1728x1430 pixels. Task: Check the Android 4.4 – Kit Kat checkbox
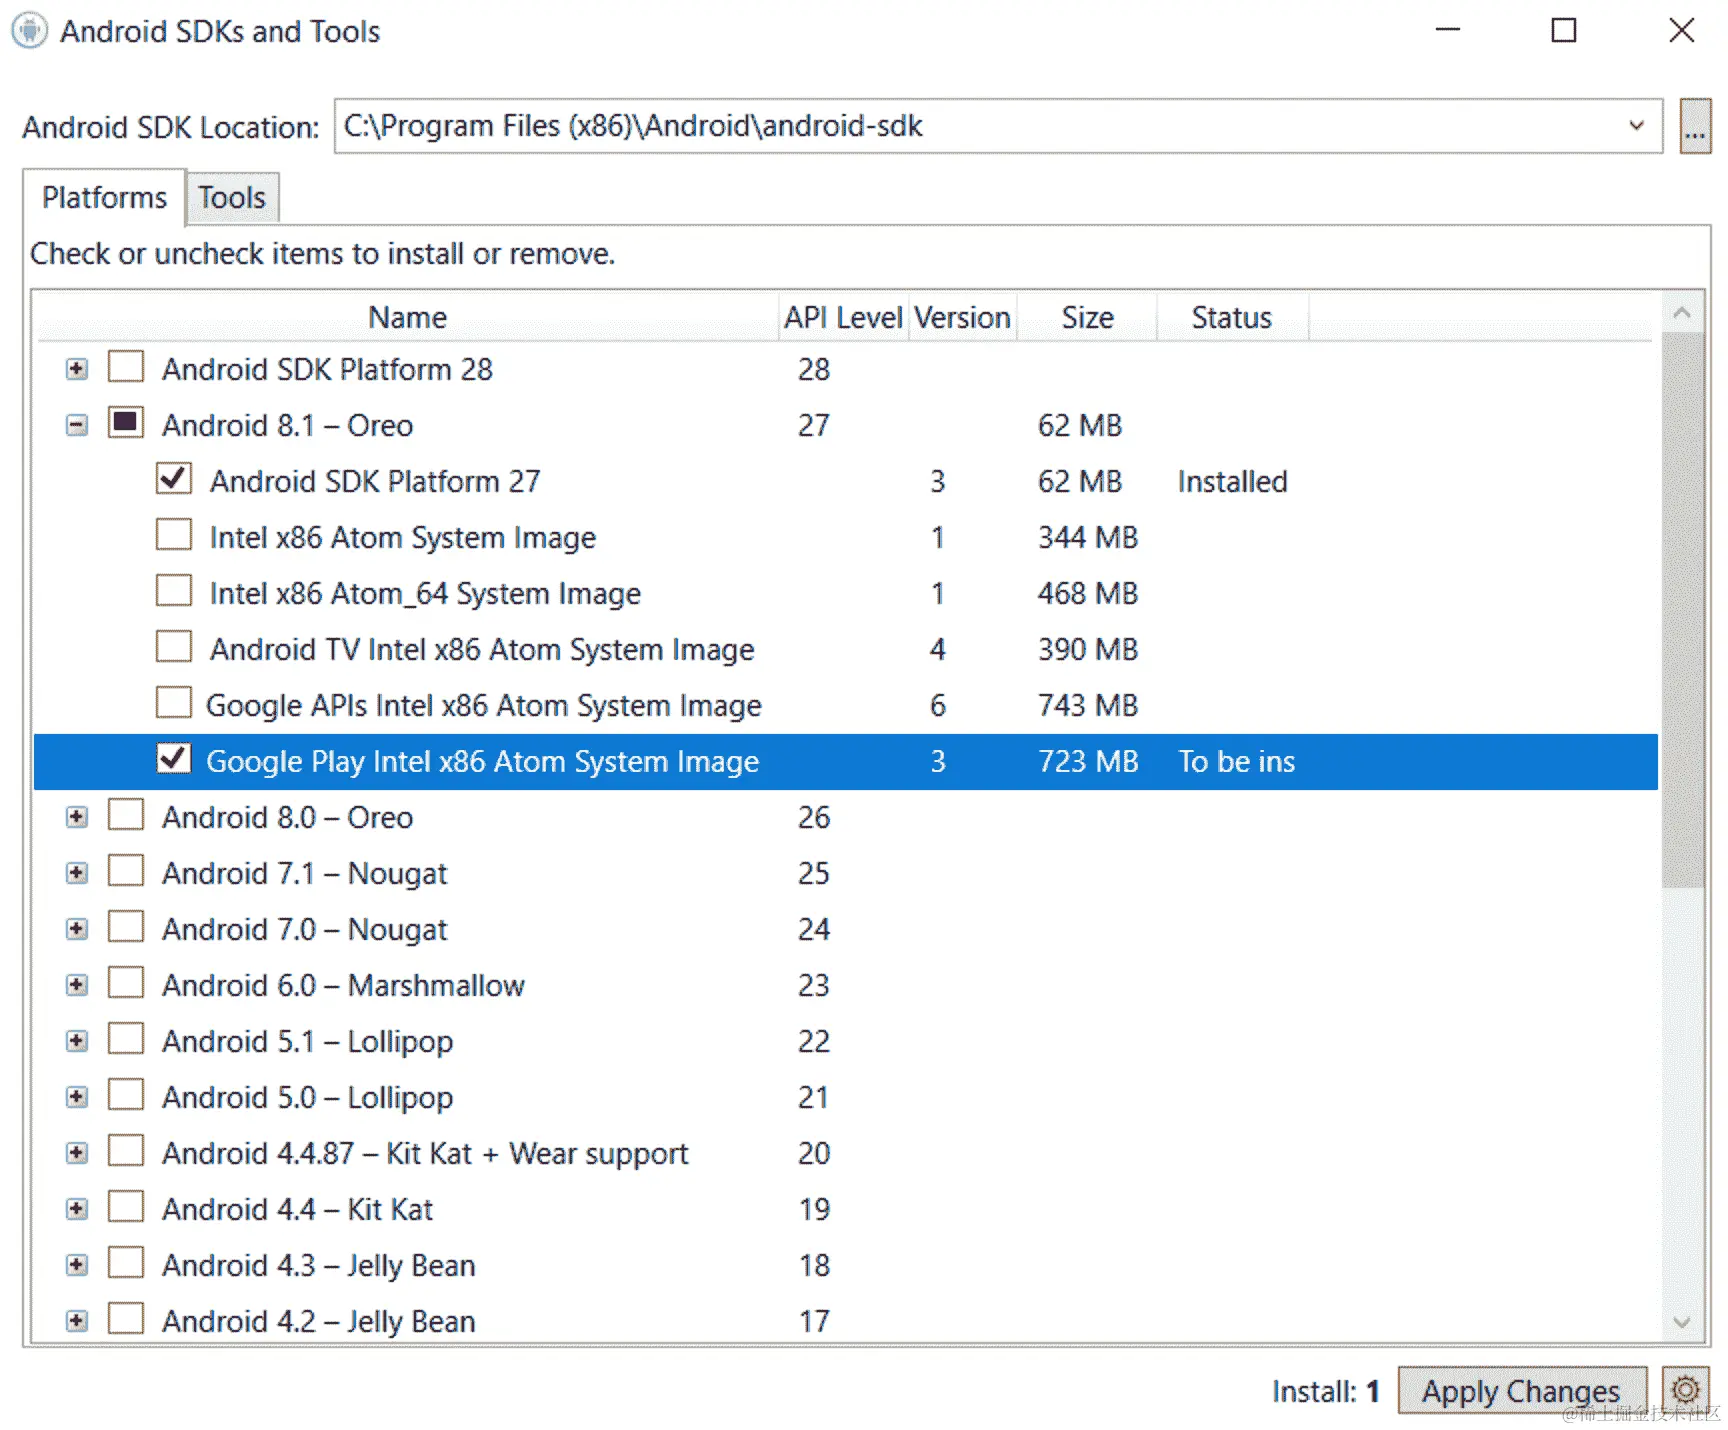tap(126, 1206)
